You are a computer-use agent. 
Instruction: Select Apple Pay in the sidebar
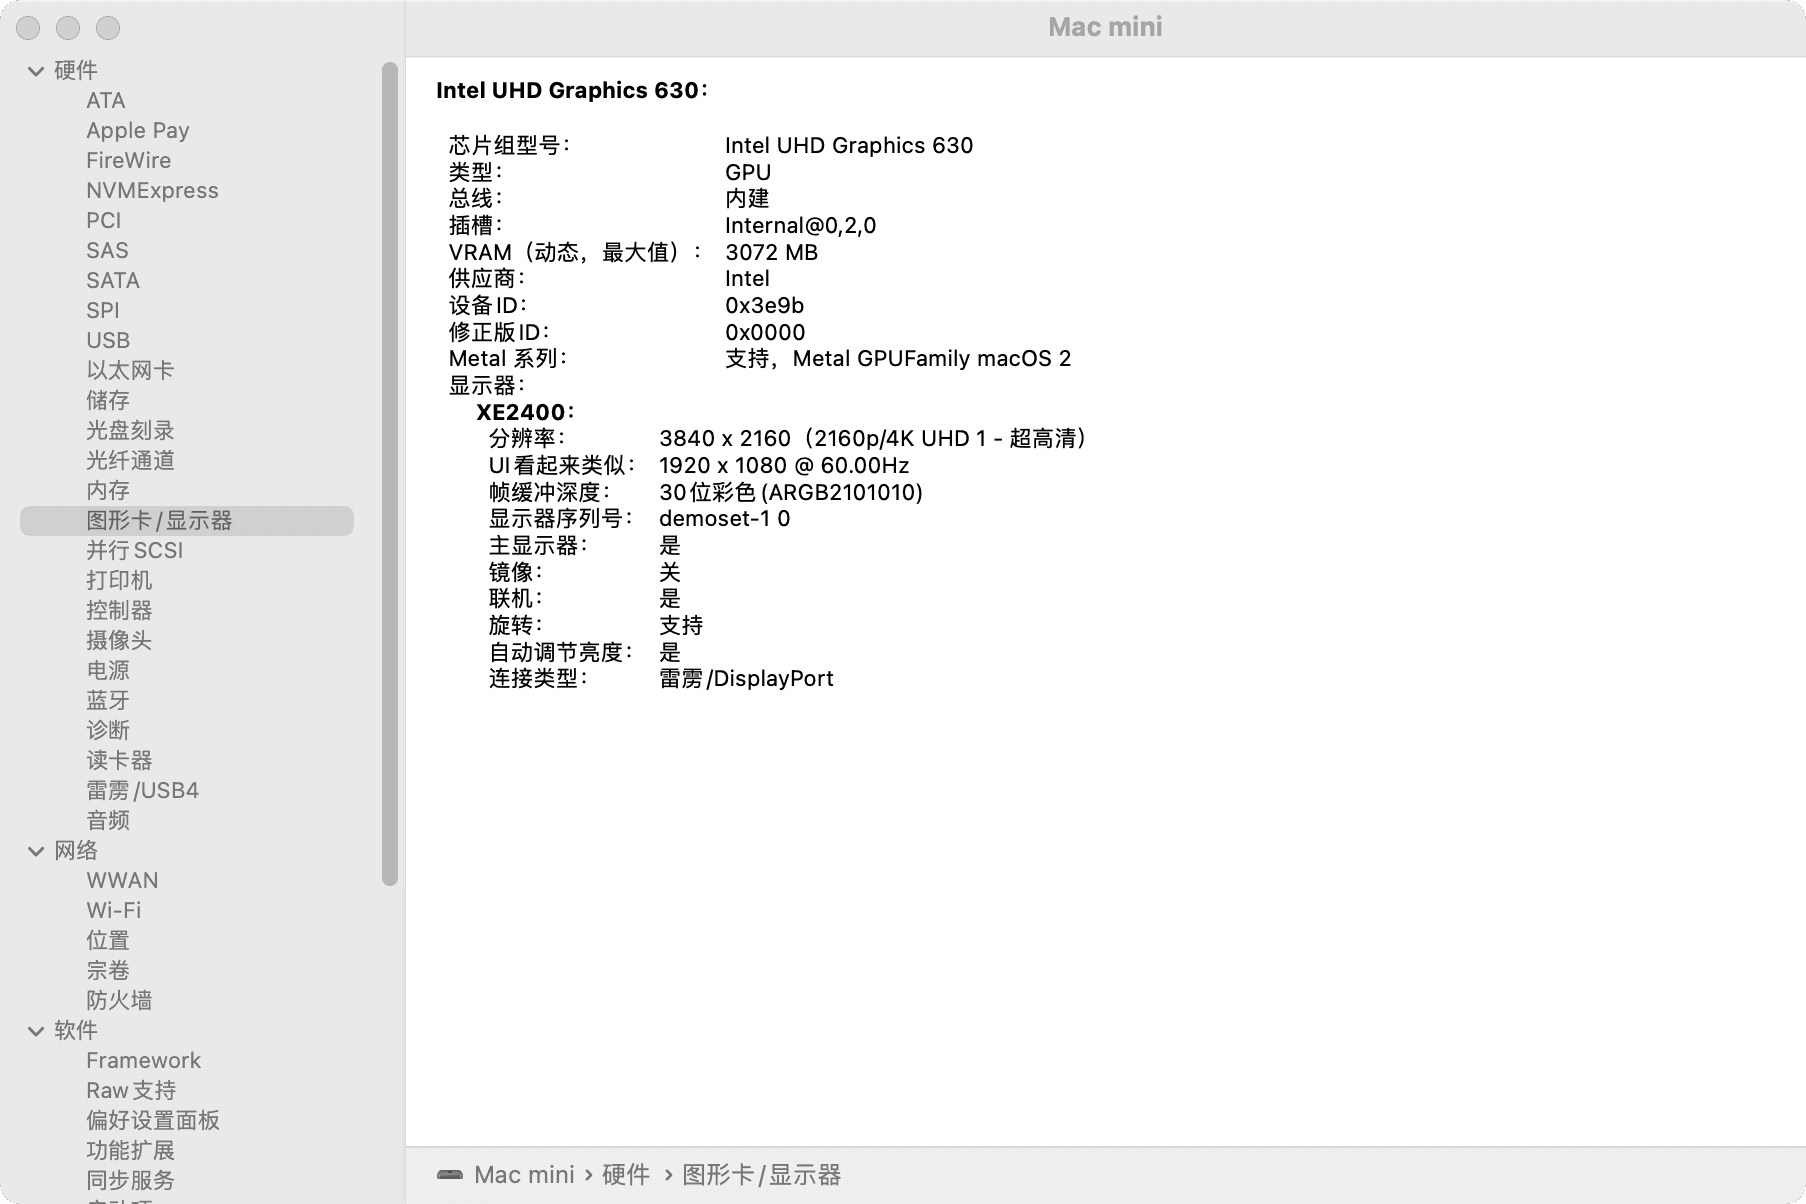click(138, 131)
